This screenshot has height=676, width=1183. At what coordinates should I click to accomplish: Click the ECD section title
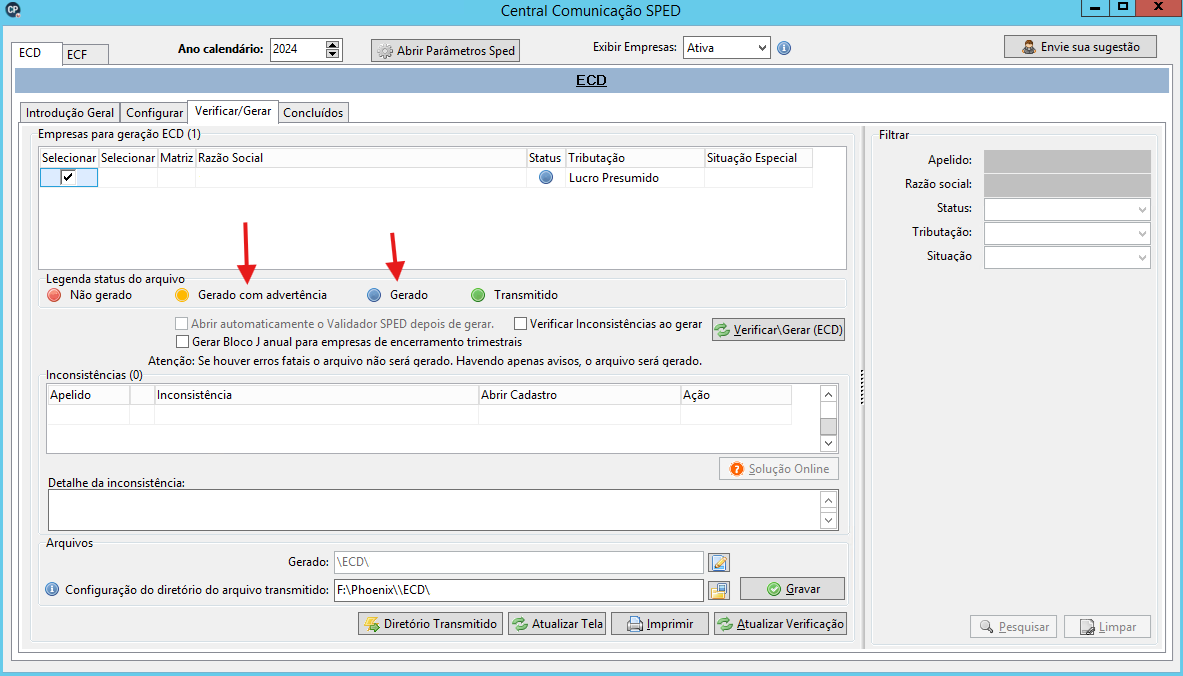tap(591, 80)
